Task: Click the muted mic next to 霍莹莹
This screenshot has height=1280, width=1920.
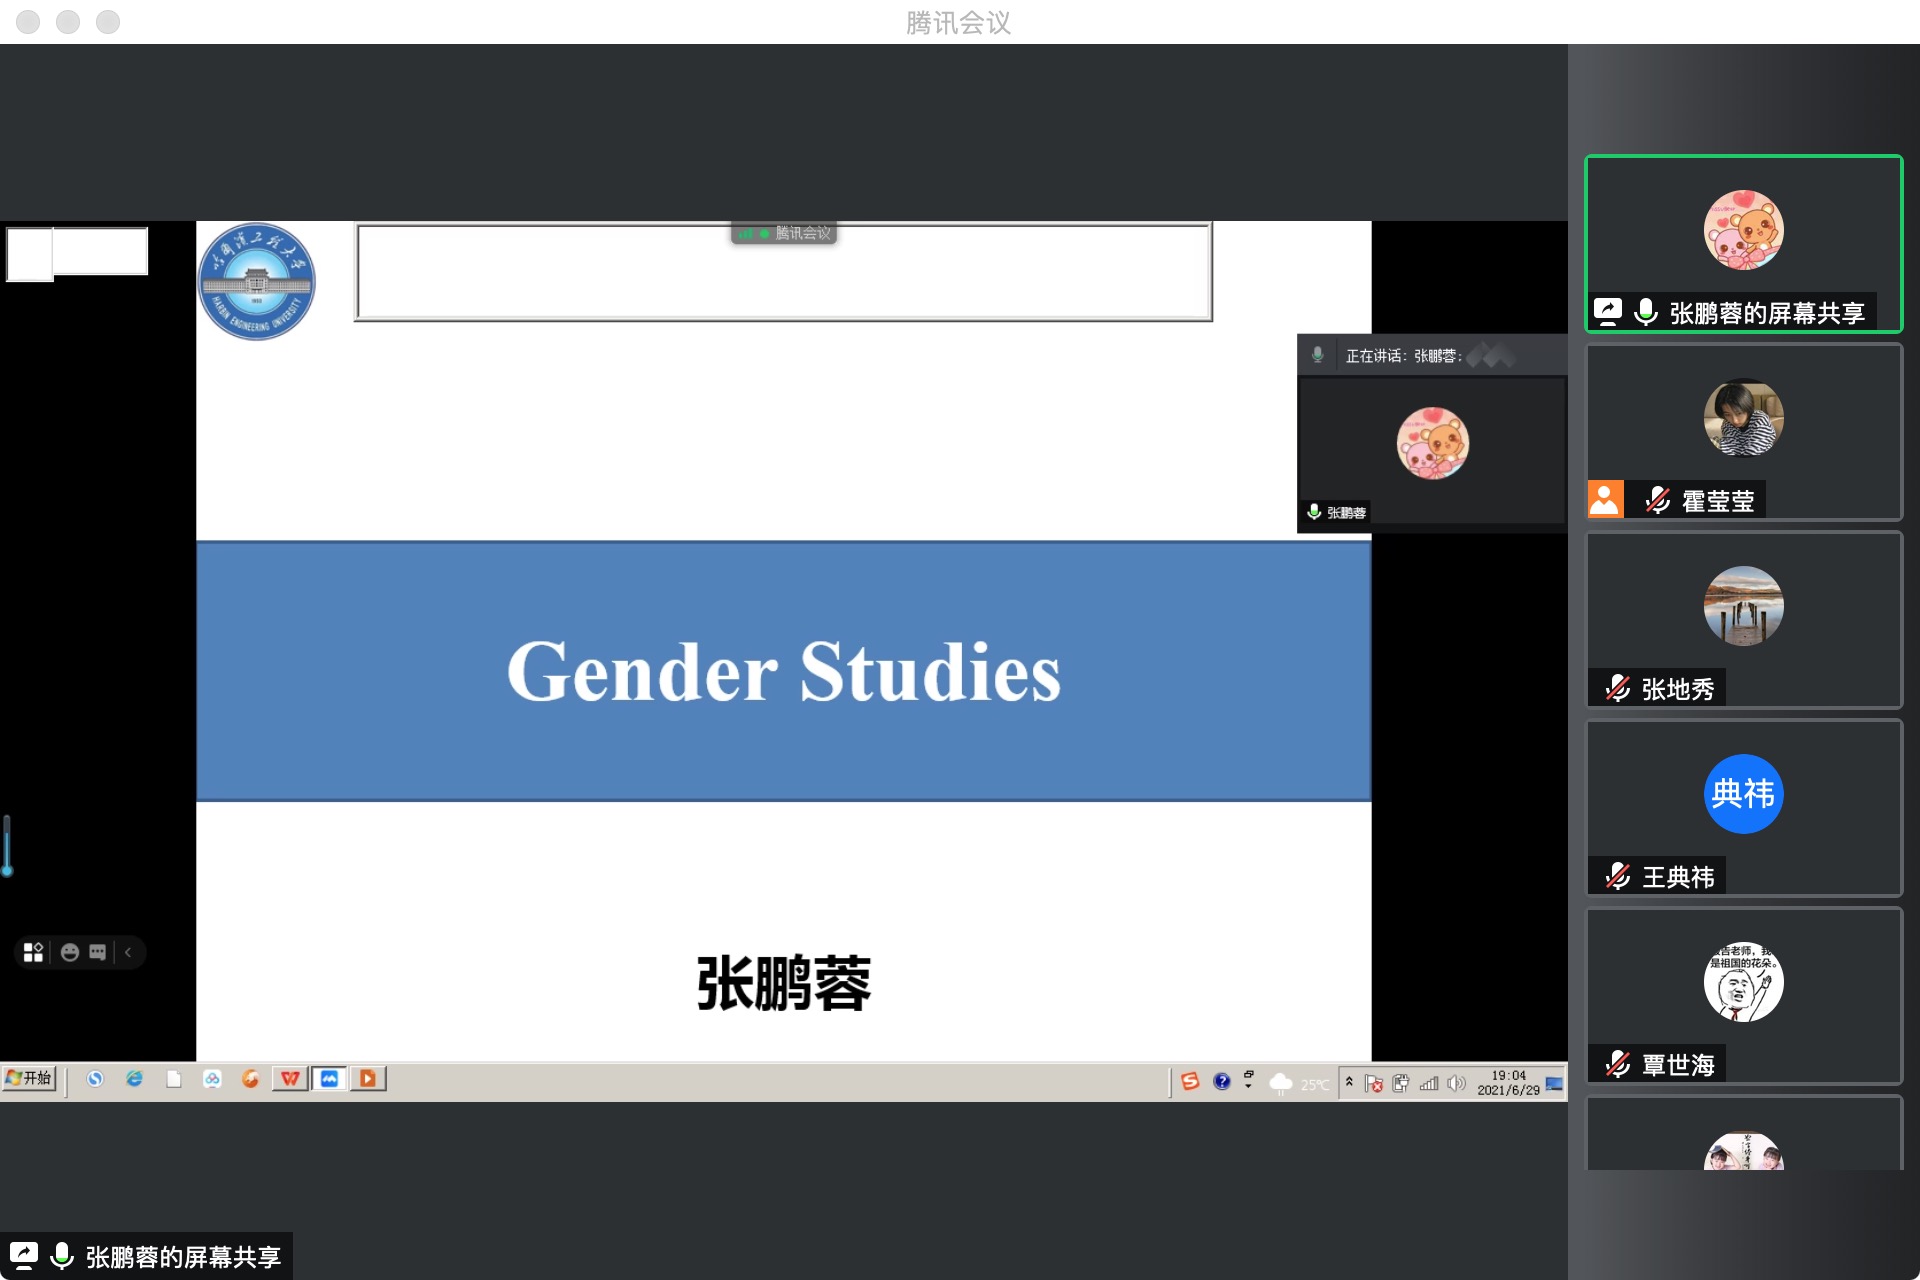Action: pos(1657,500)
